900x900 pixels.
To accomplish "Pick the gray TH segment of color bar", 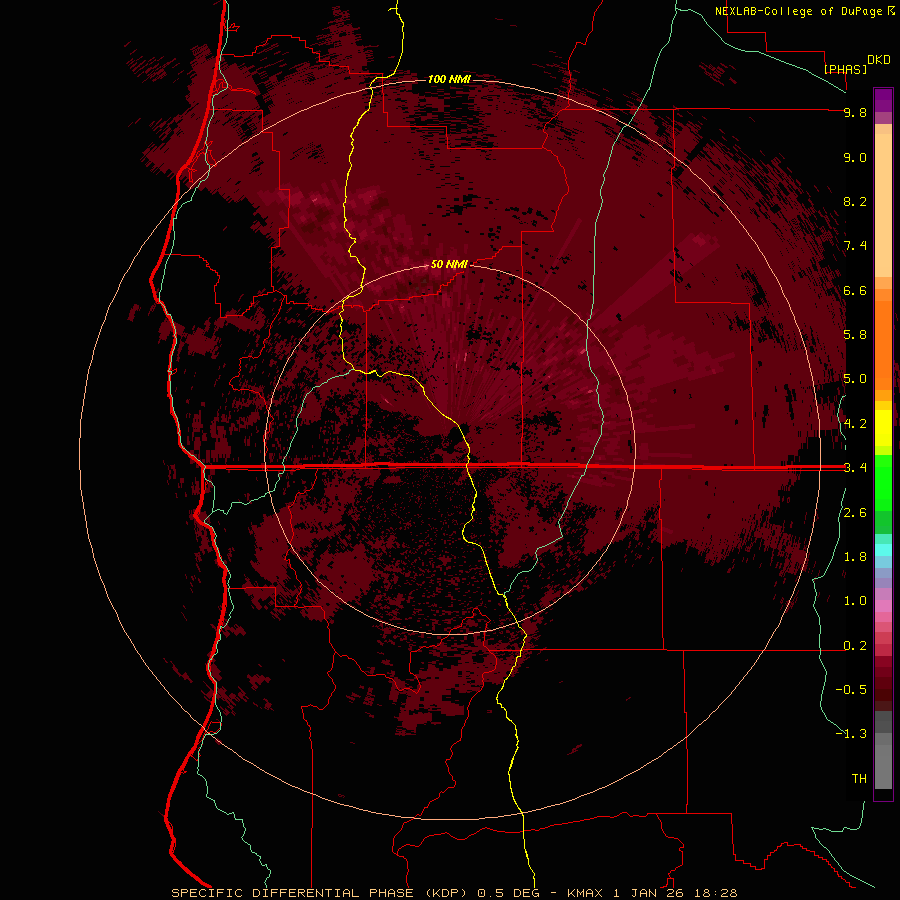I will (x=883, y=766).
